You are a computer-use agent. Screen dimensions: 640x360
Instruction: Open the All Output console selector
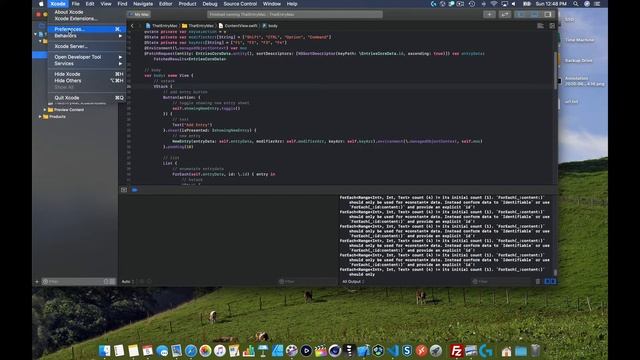[353, 282]
